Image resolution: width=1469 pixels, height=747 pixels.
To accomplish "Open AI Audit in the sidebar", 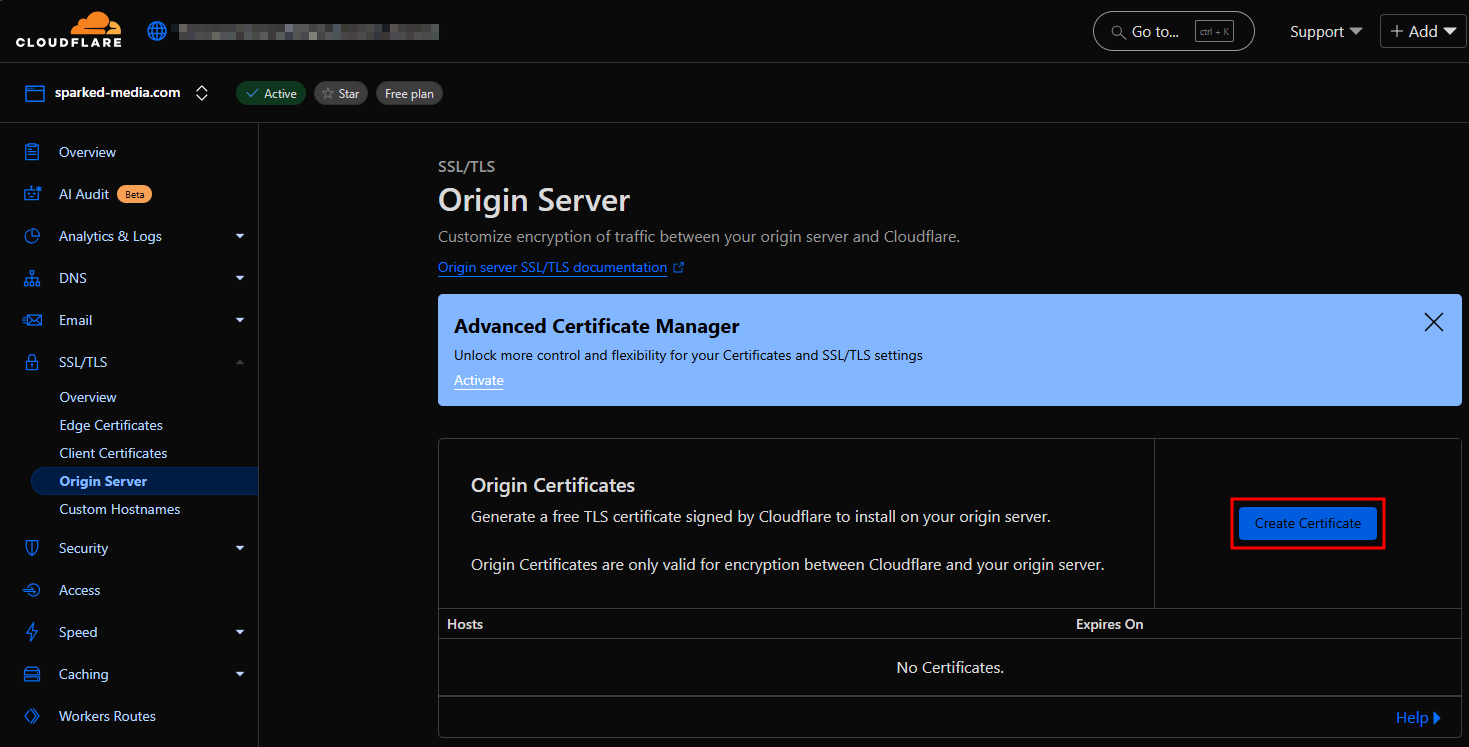I will click(x=84, y=194).
